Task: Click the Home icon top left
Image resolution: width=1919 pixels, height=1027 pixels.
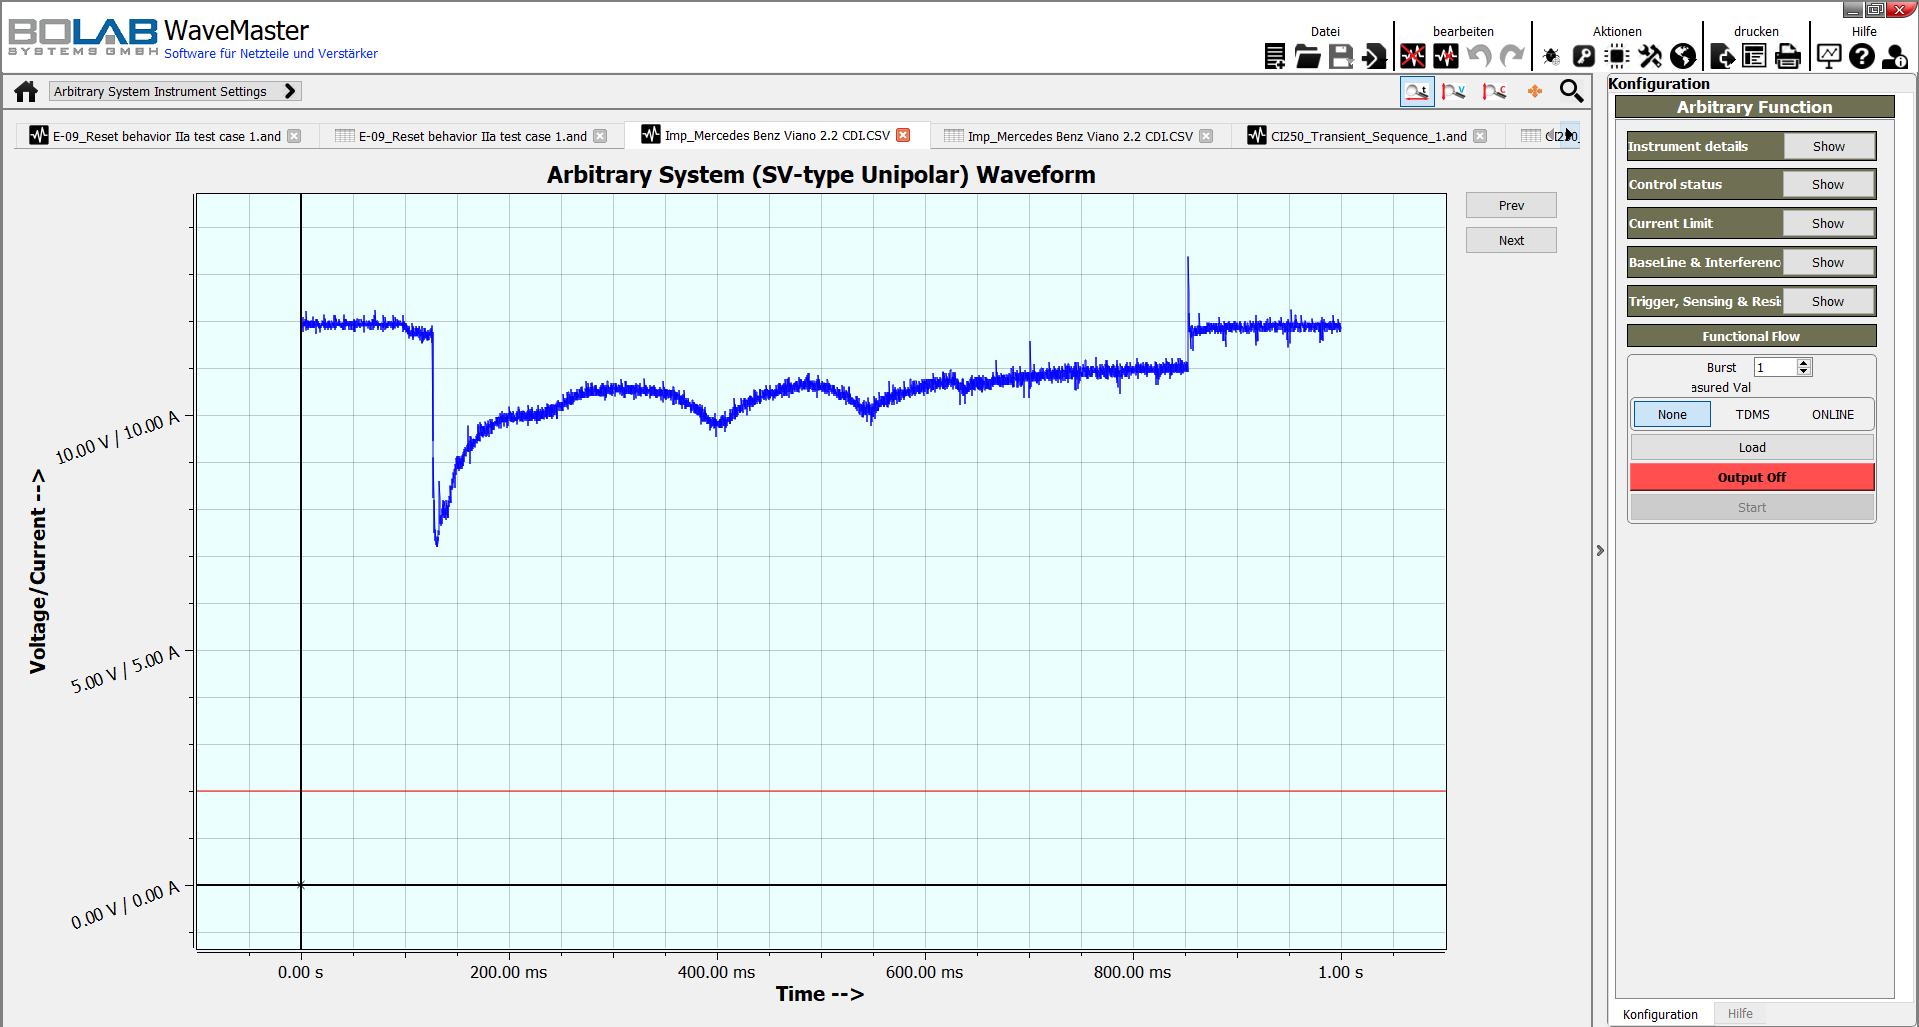Action: pos(25,91)
